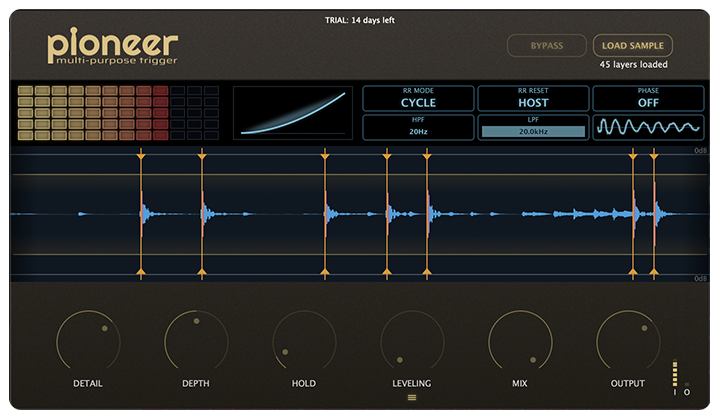Click the LEVELING knob

[412, 342]
